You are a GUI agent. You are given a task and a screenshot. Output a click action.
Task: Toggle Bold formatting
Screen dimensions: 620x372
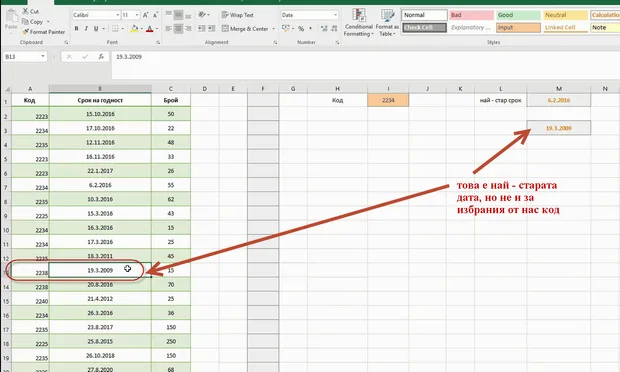[x=76, y=28]
